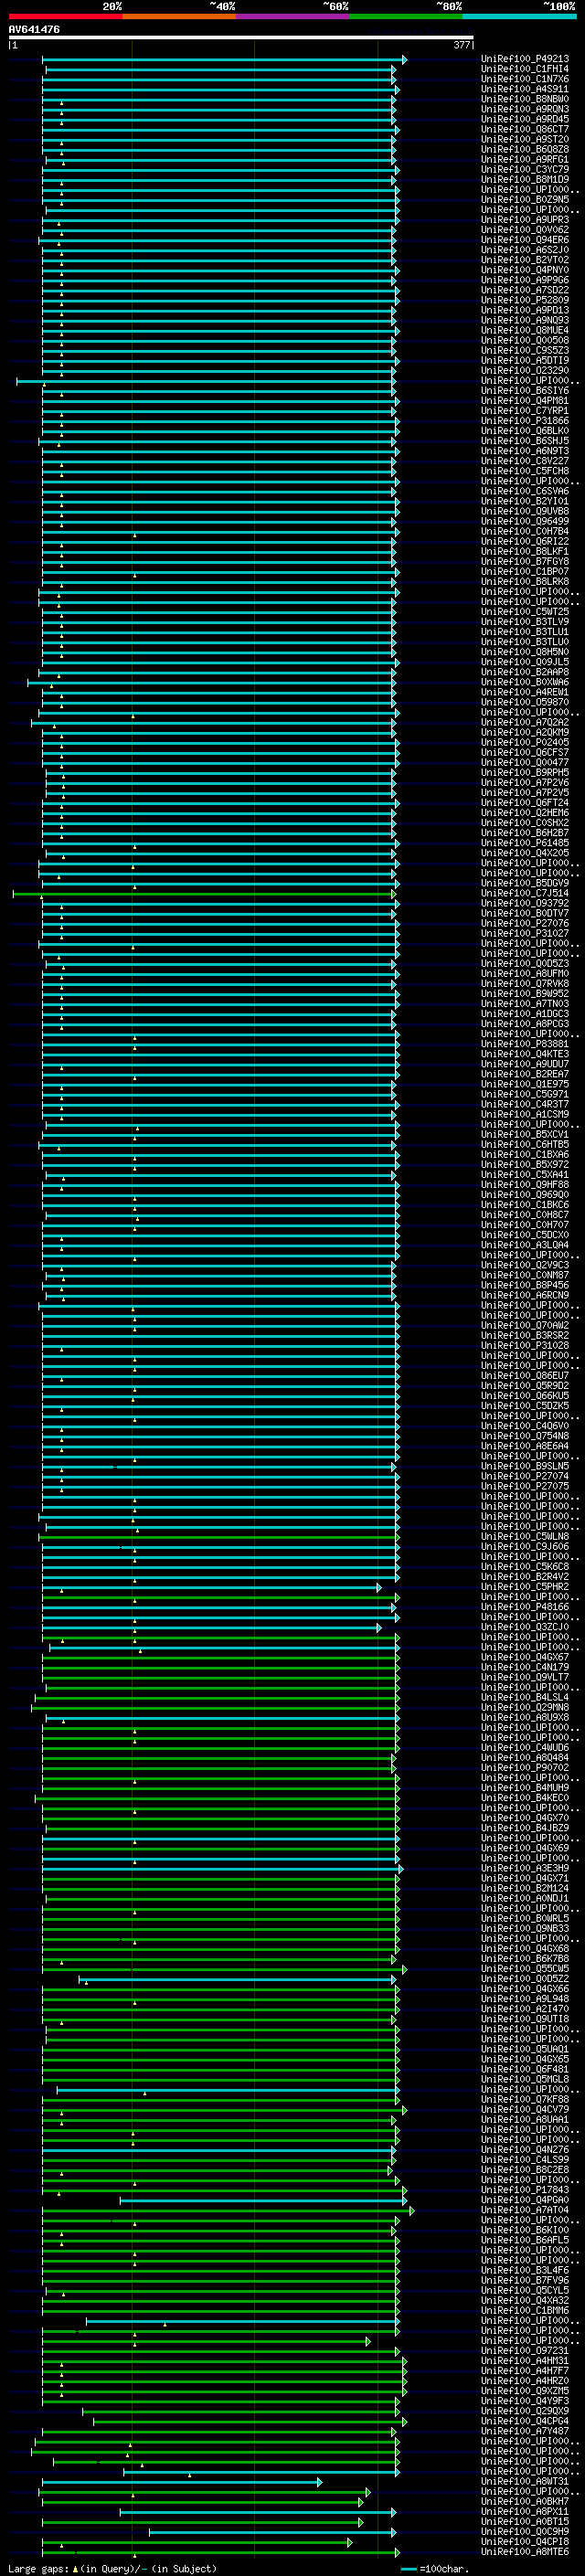Viewport: 585px width, 2576px height.
Task: Select the UniRef100_O93792 label
Action: tap(525, 903)
